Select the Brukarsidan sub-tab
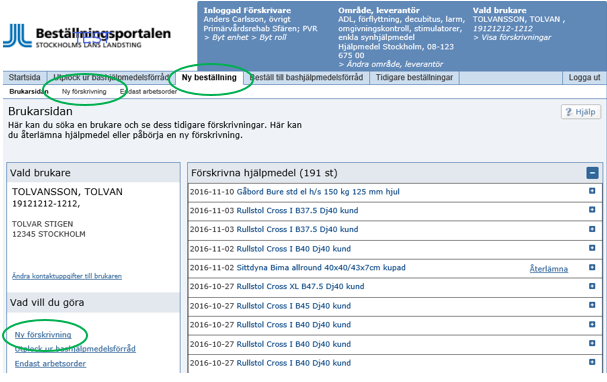This screenshot has height=382, width=607. [x=29, y=92]
